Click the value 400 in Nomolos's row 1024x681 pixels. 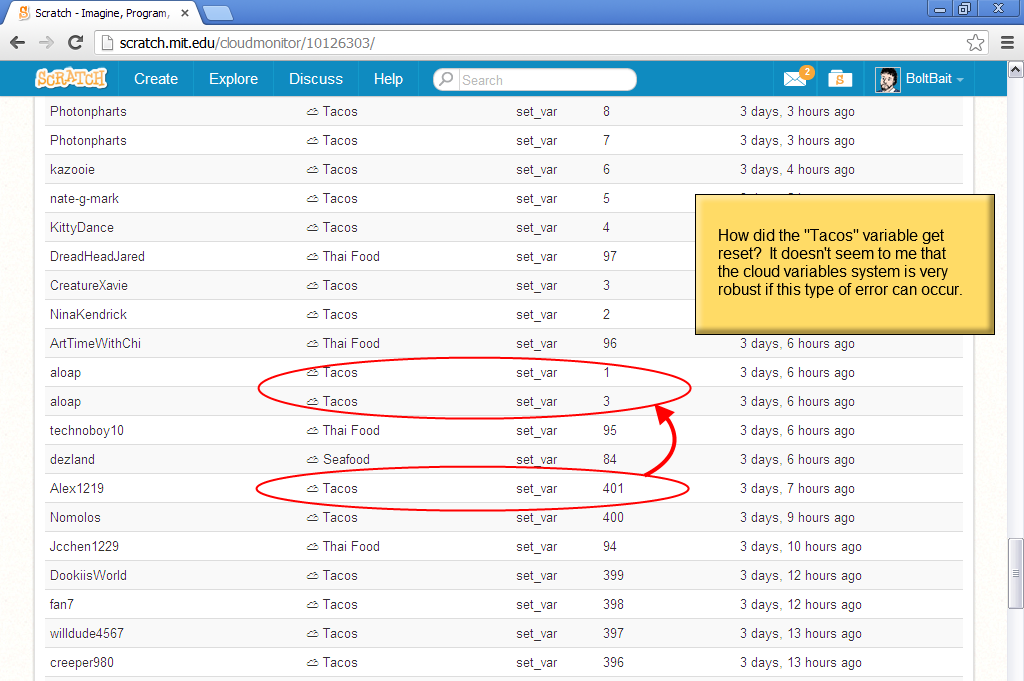pyautogui.click(x=613, y=518)
